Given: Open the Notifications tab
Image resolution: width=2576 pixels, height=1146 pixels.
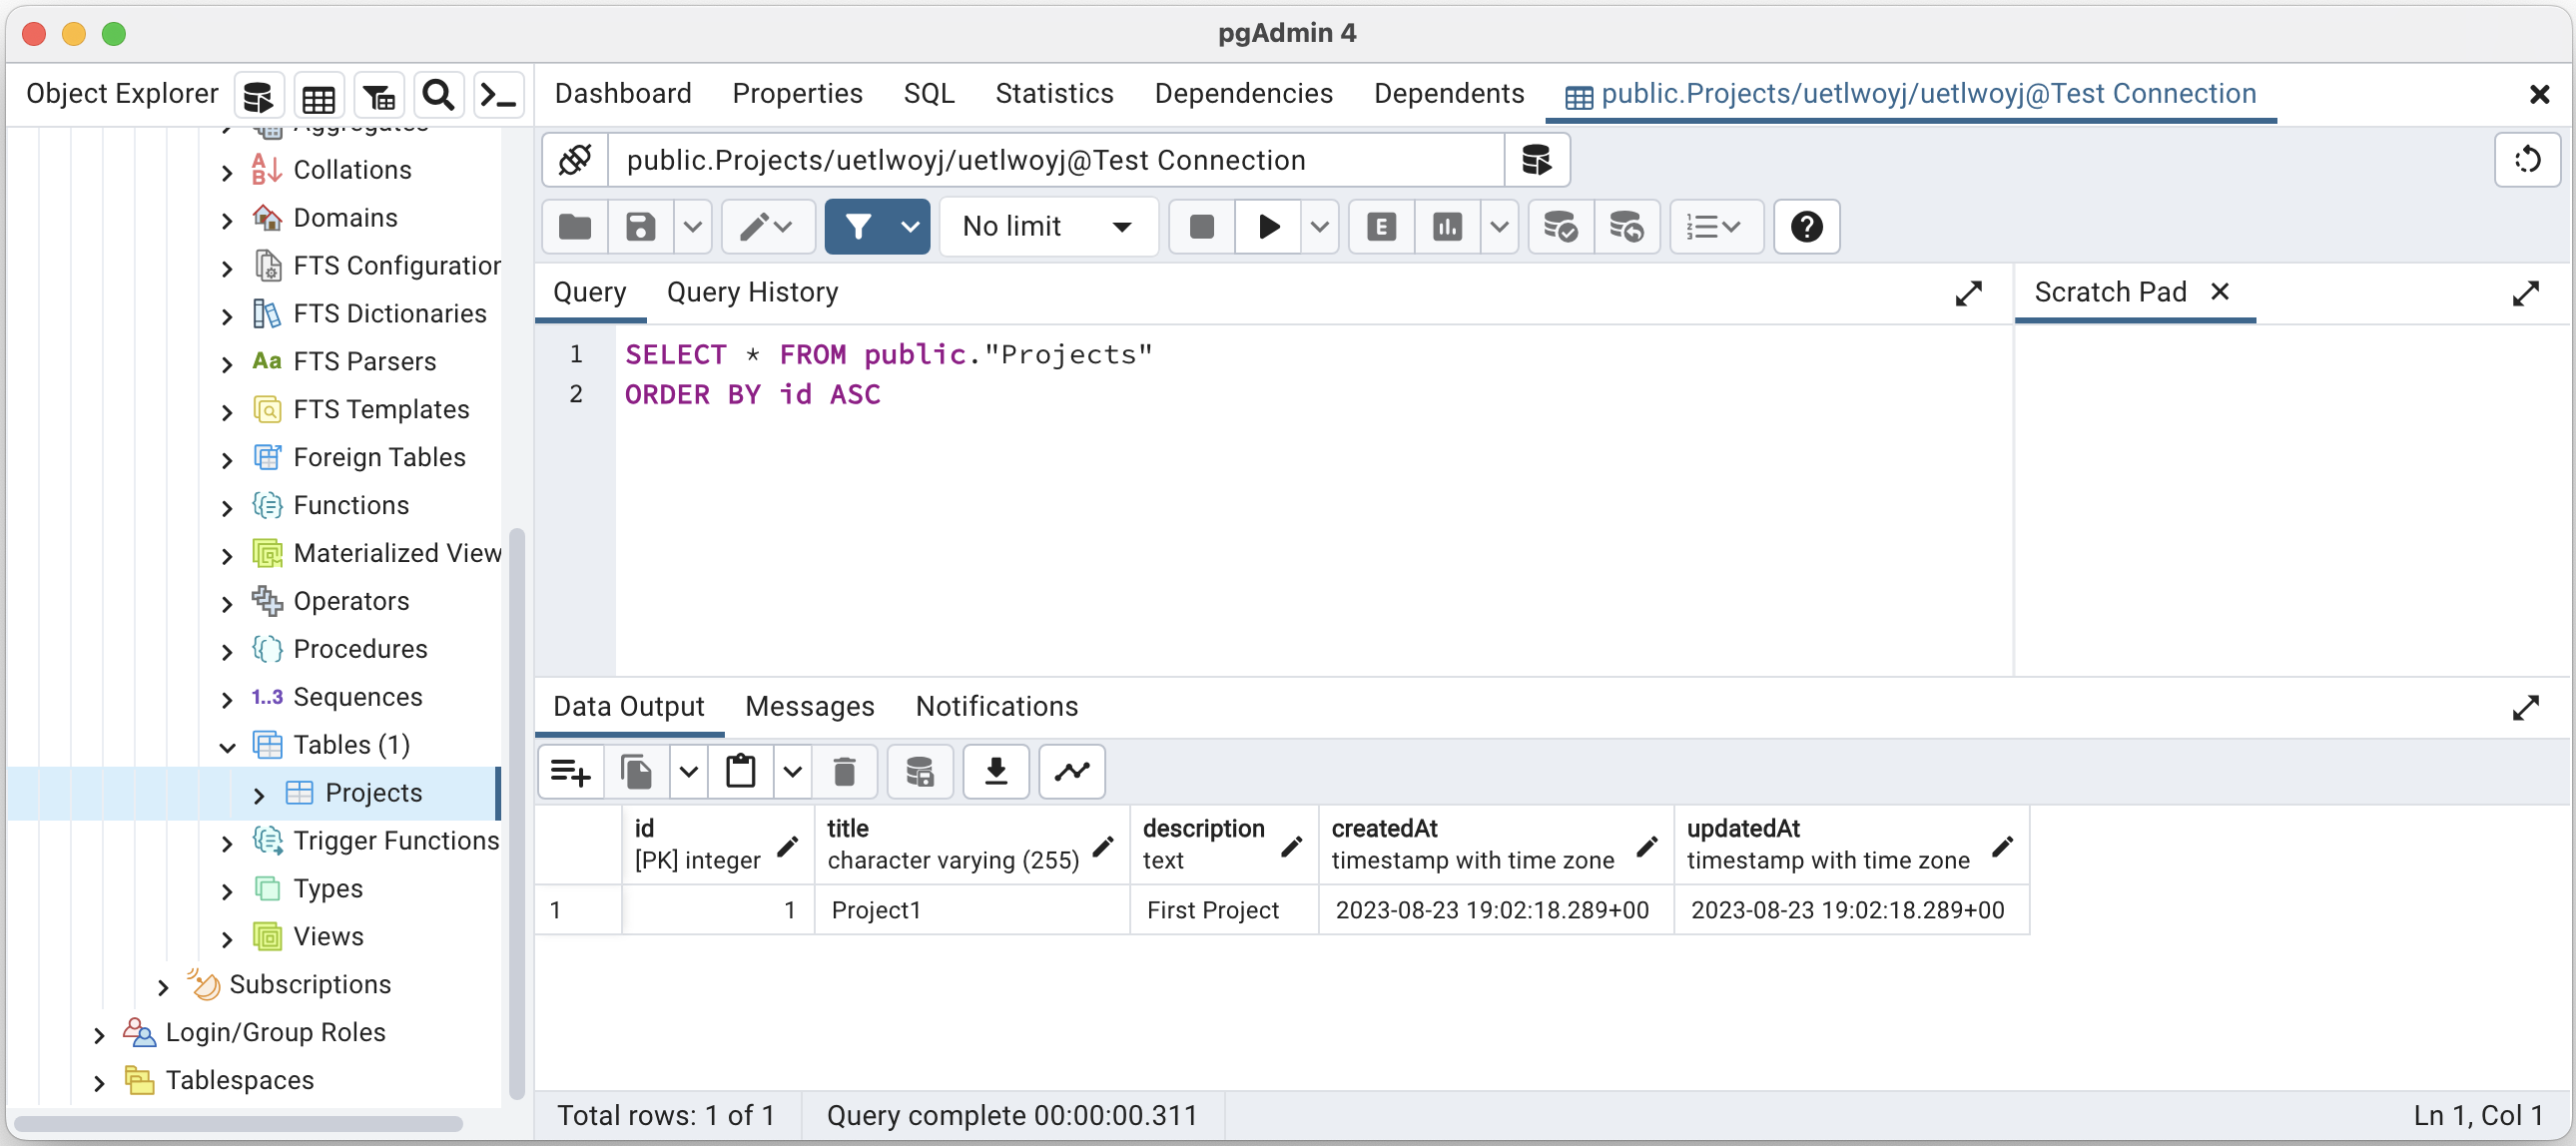Looking at the screenshot, I should [996, 706].
